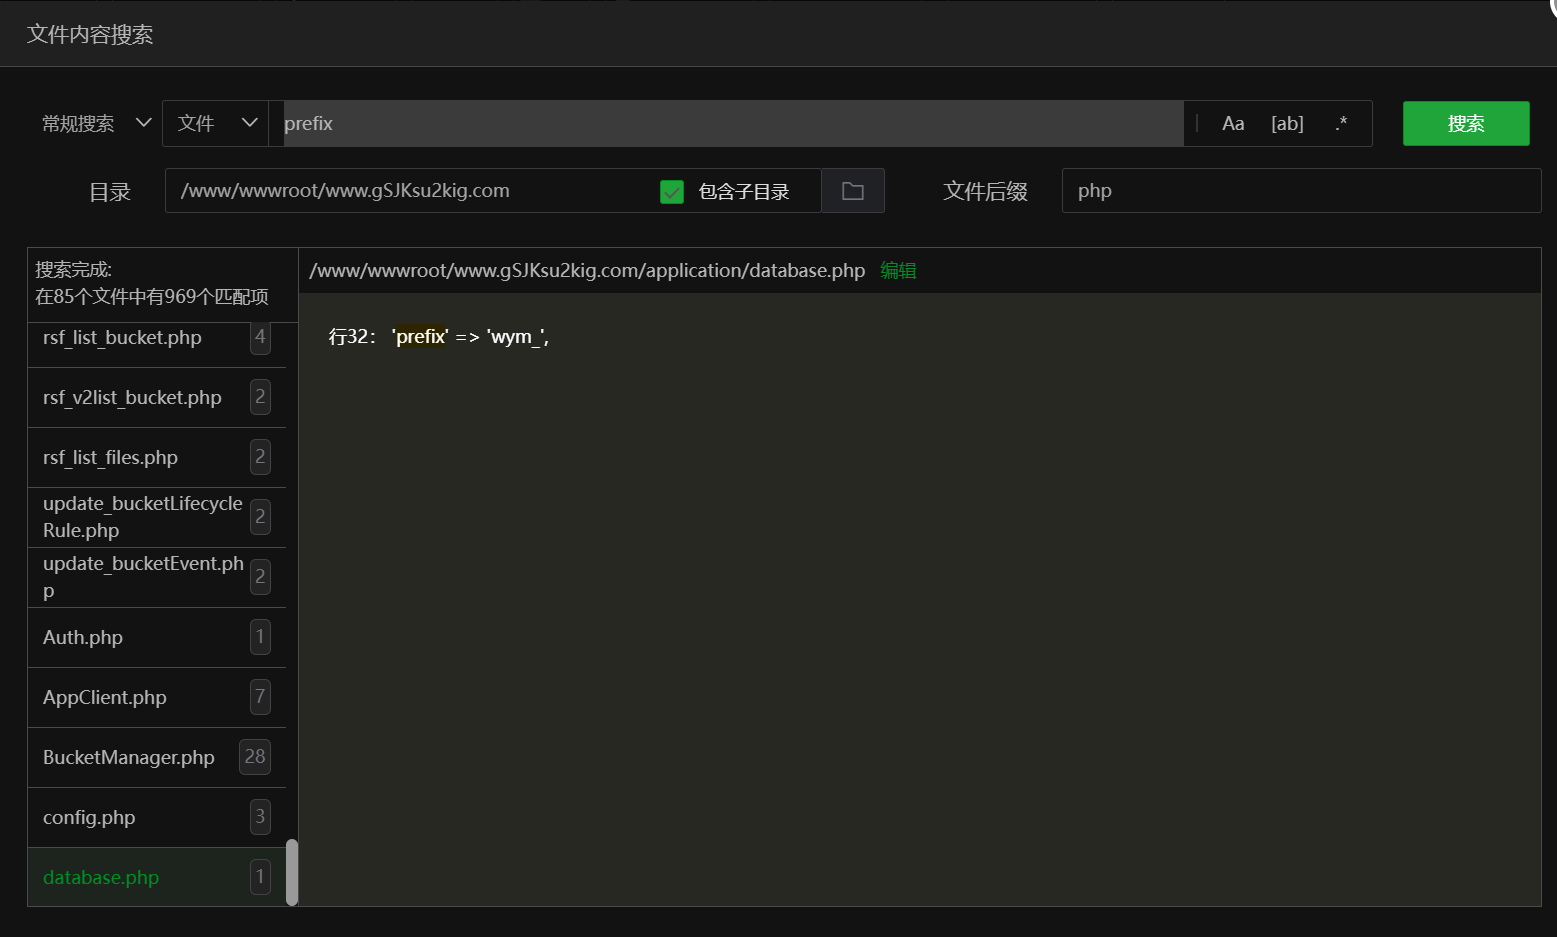Select Auth.php in results list

click(83, 638)
